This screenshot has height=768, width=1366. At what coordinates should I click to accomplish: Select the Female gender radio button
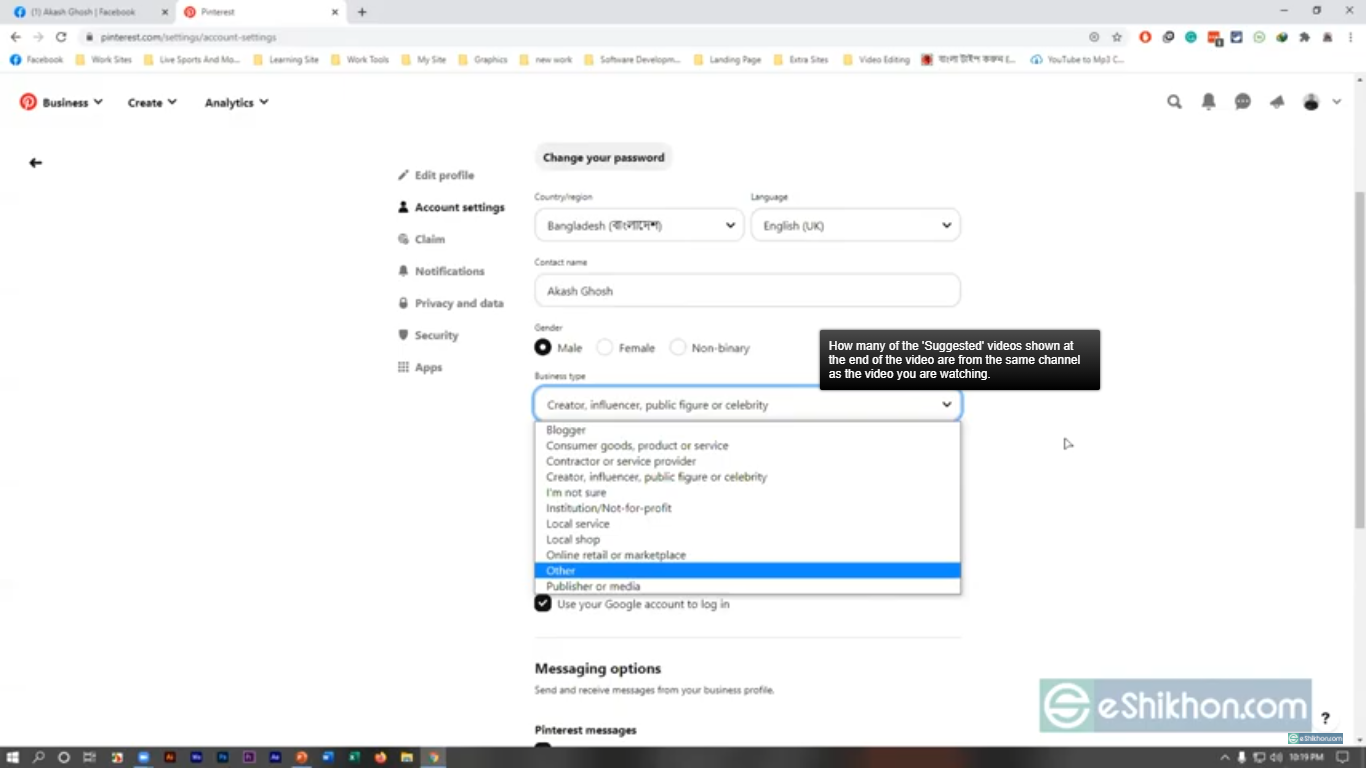click(604, 346)
